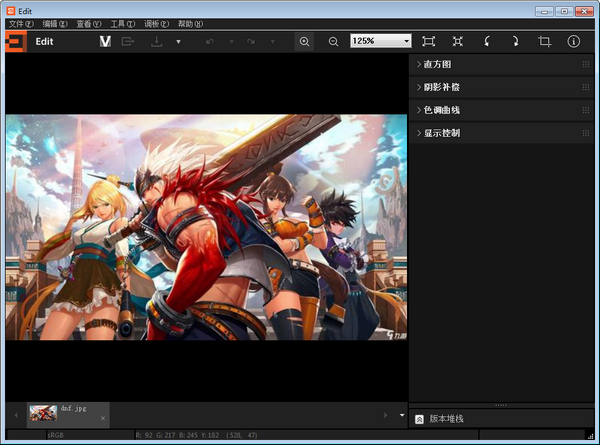Open the image information panel icon
The width and height of the screenshot is (600, 445).
574,41
